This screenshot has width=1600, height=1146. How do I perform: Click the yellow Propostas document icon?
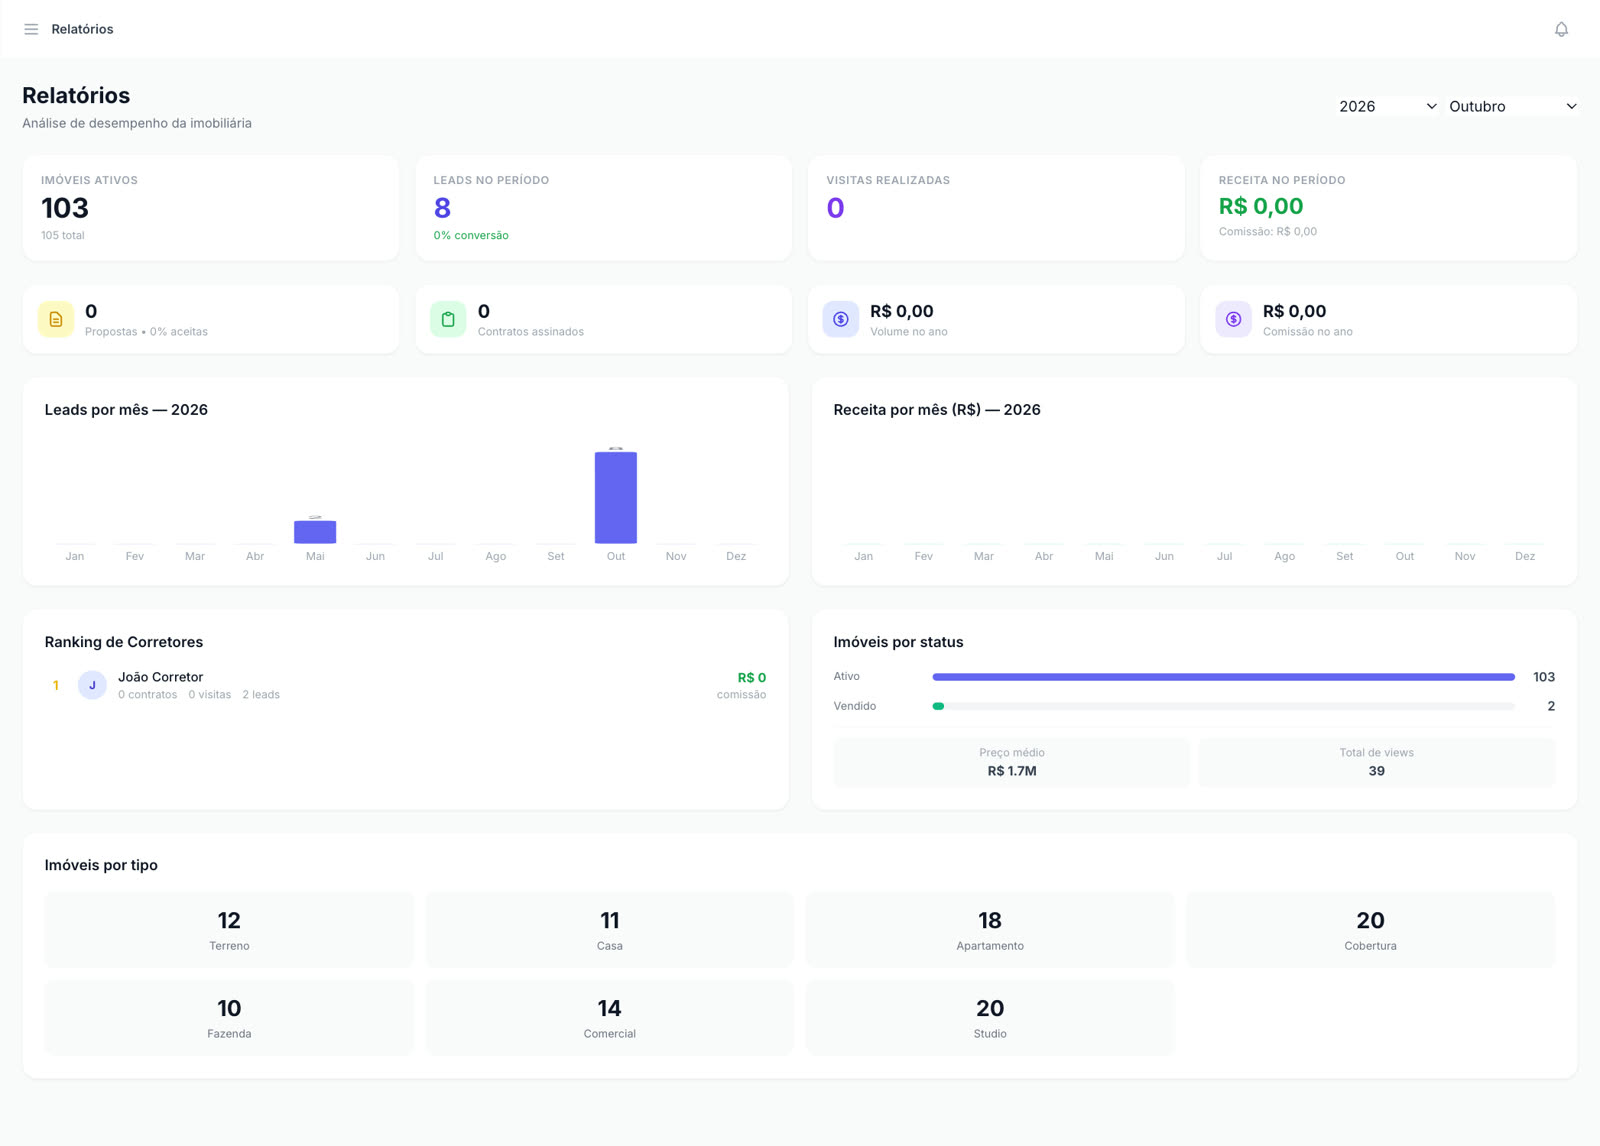[x=56, y=319]
